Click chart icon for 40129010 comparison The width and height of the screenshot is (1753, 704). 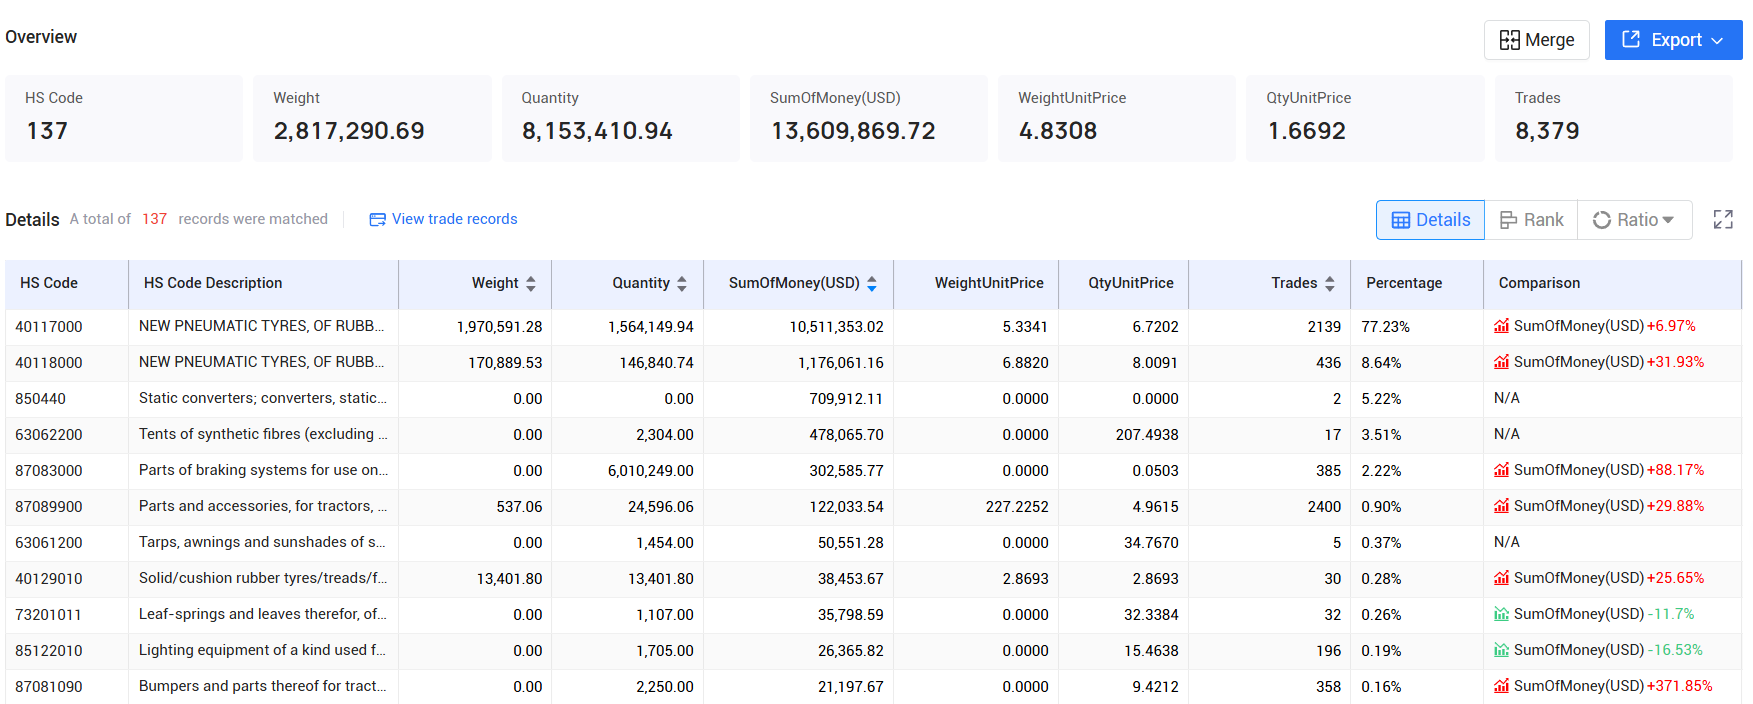[x=1501, y=578]
